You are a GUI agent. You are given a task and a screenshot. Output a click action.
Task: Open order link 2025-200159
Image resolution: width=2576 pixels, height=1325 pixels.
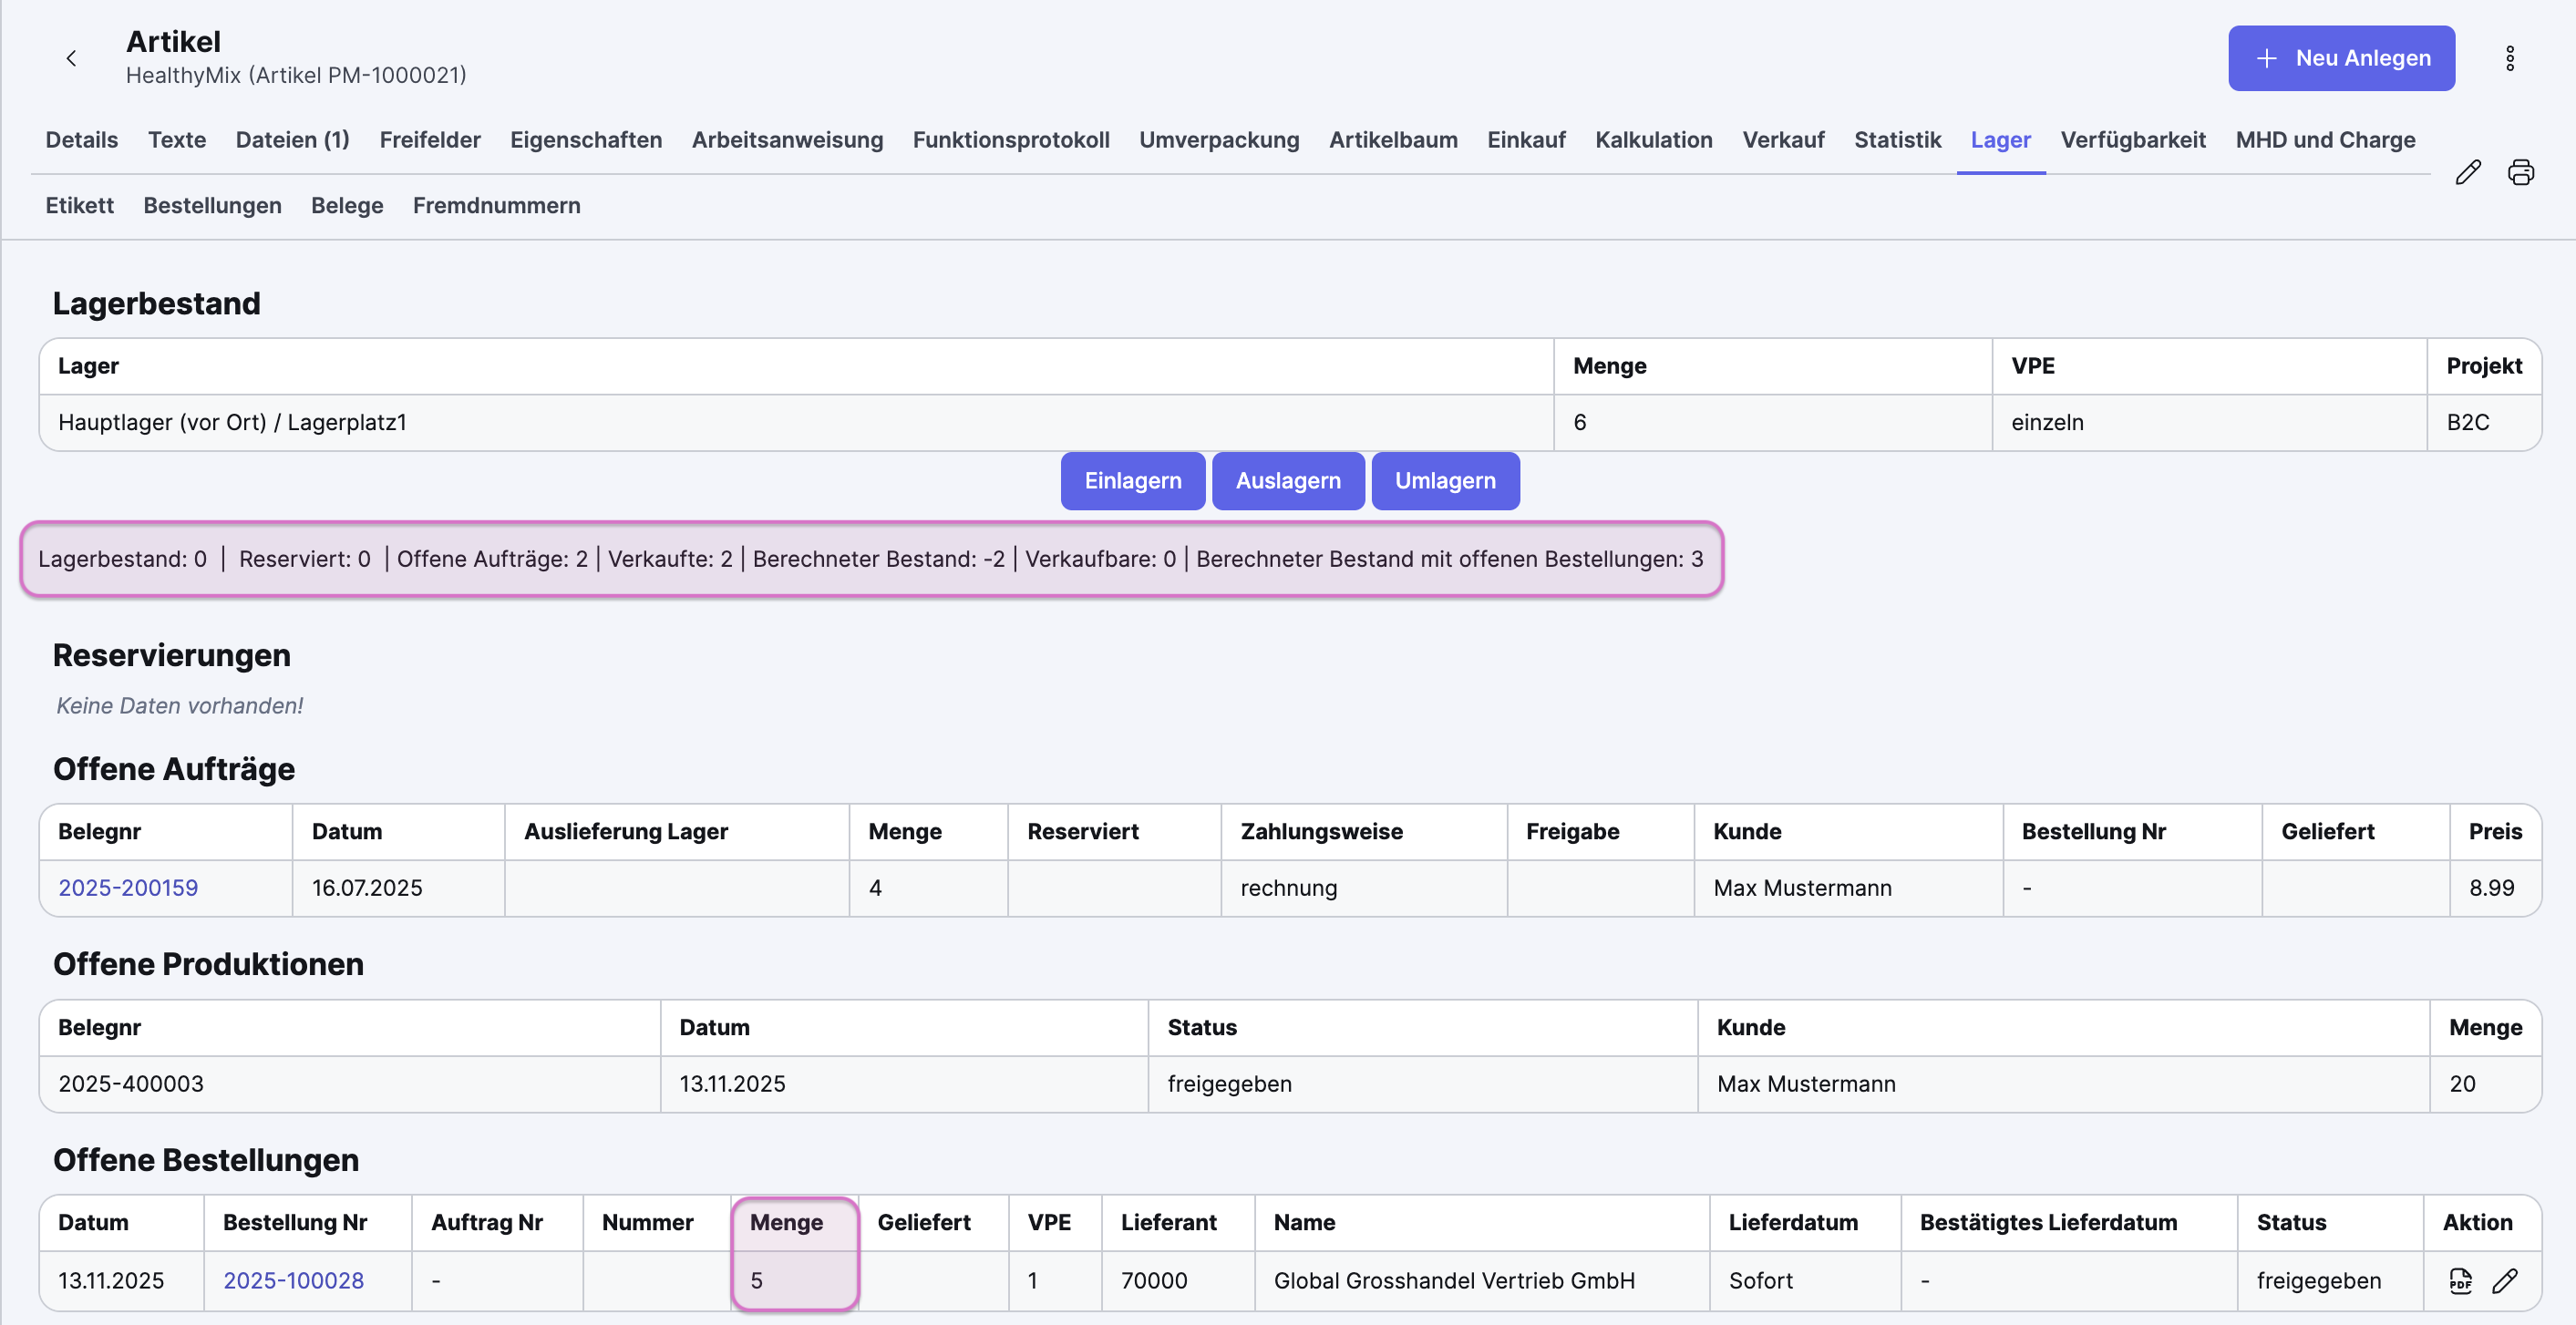point(128,888)
